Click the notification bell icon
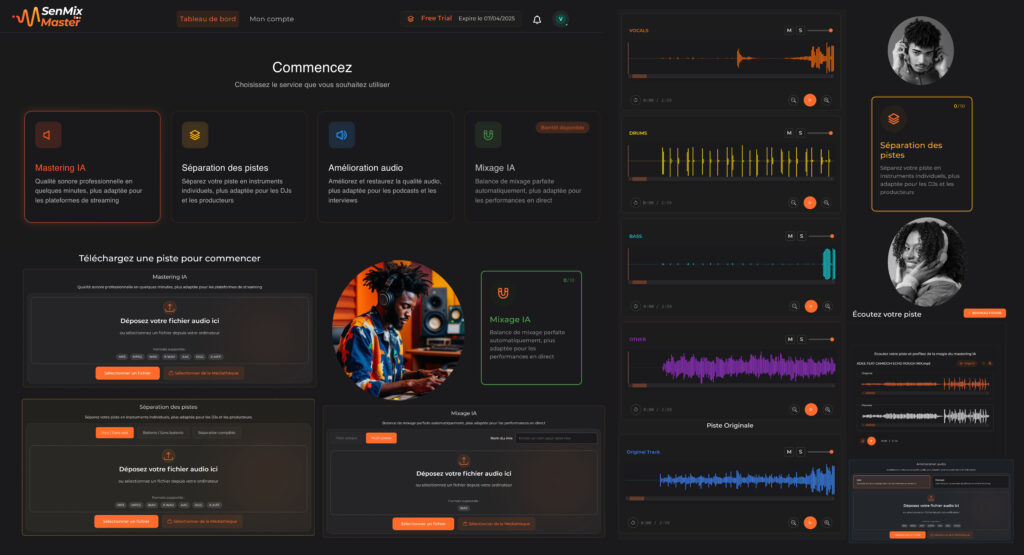This screenshot has height=555, width=1024. (537, 19)
